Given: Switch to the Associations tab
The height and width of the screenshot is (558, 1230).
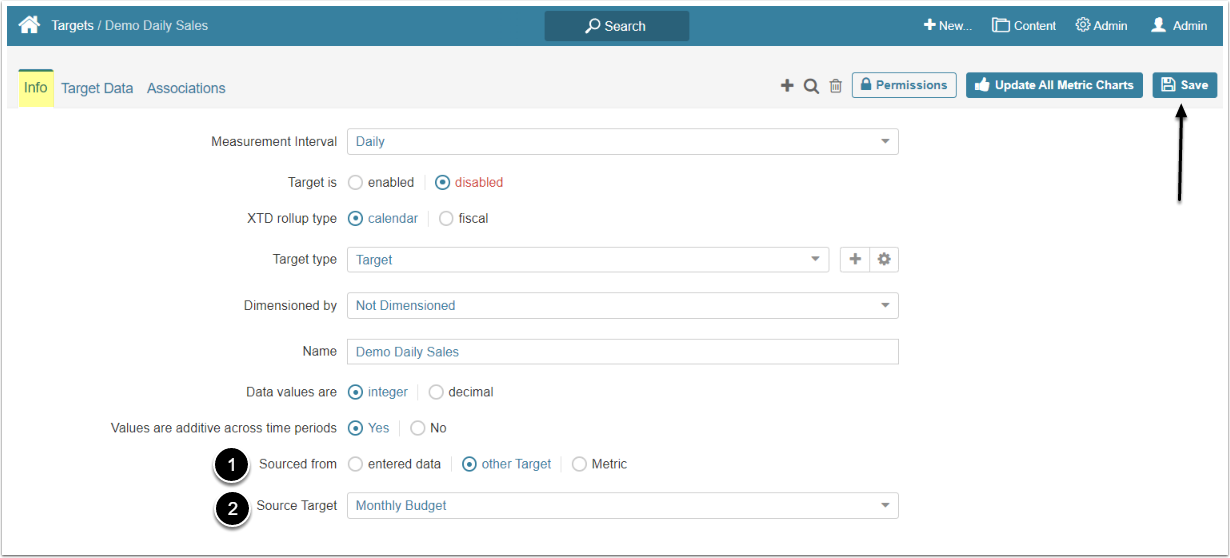Looking at the screenshot, I should (186, 88).
